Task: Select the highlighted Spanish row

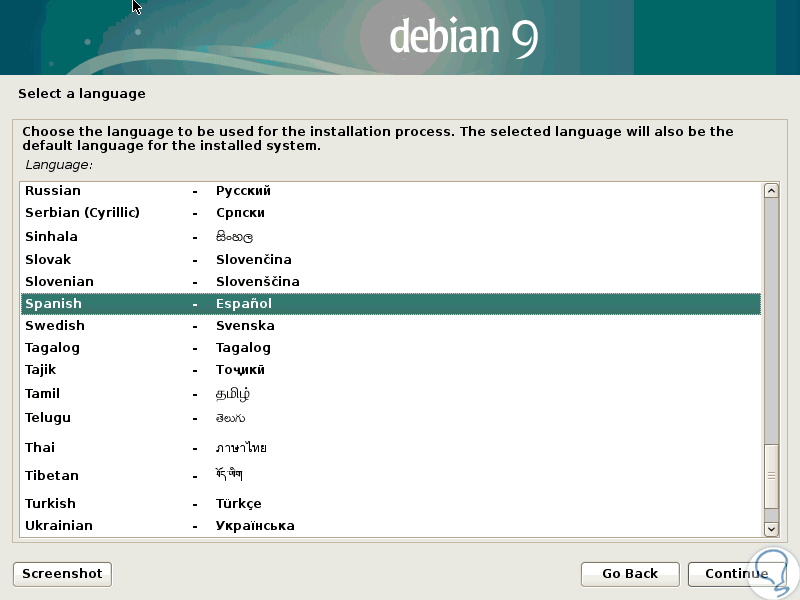Action: pos(391,304)
